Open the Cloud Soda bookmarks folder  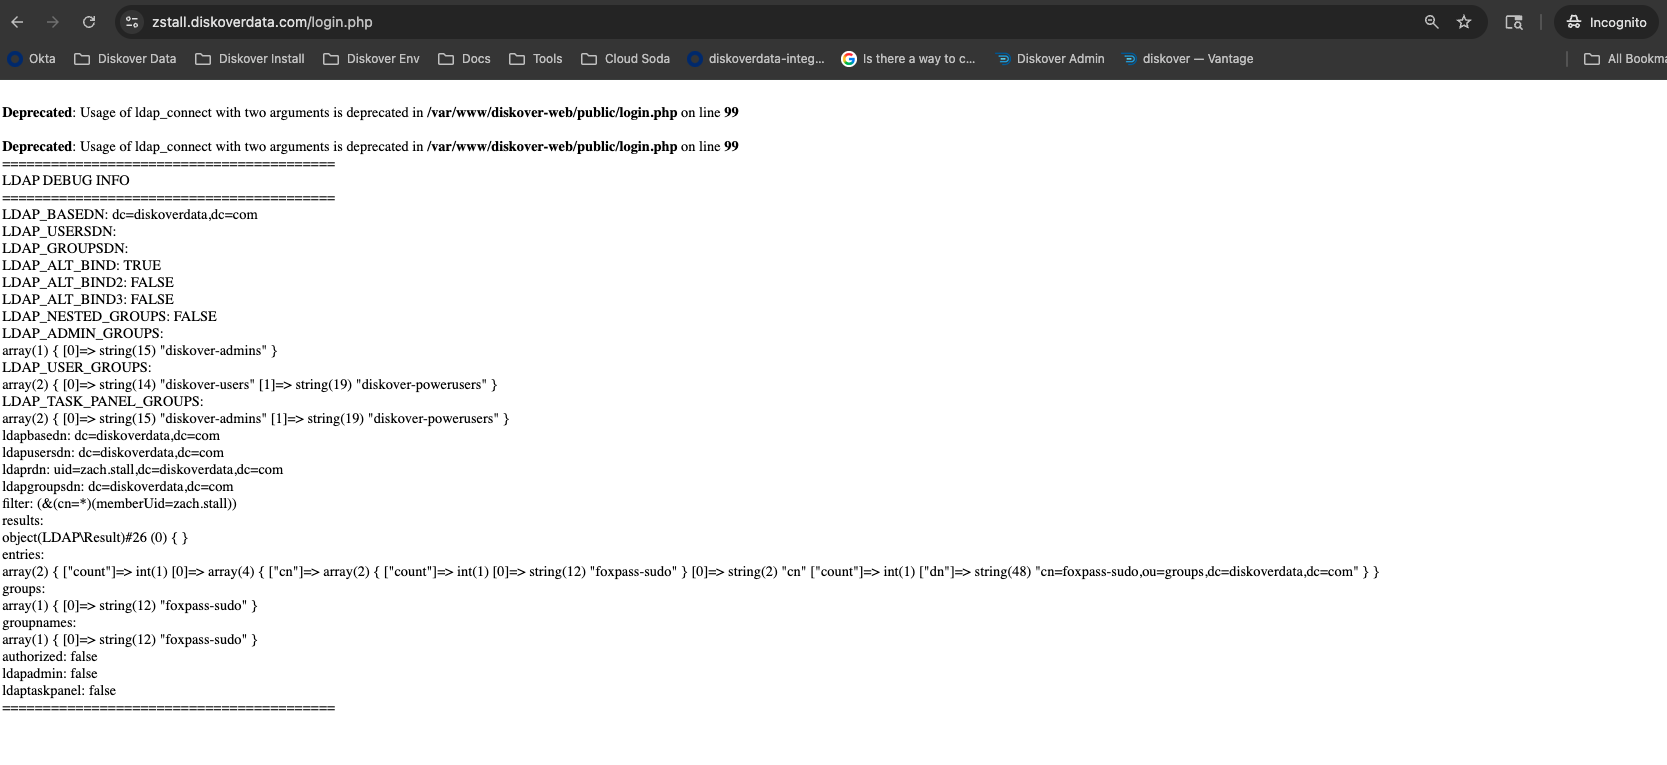tap(625, 59)
